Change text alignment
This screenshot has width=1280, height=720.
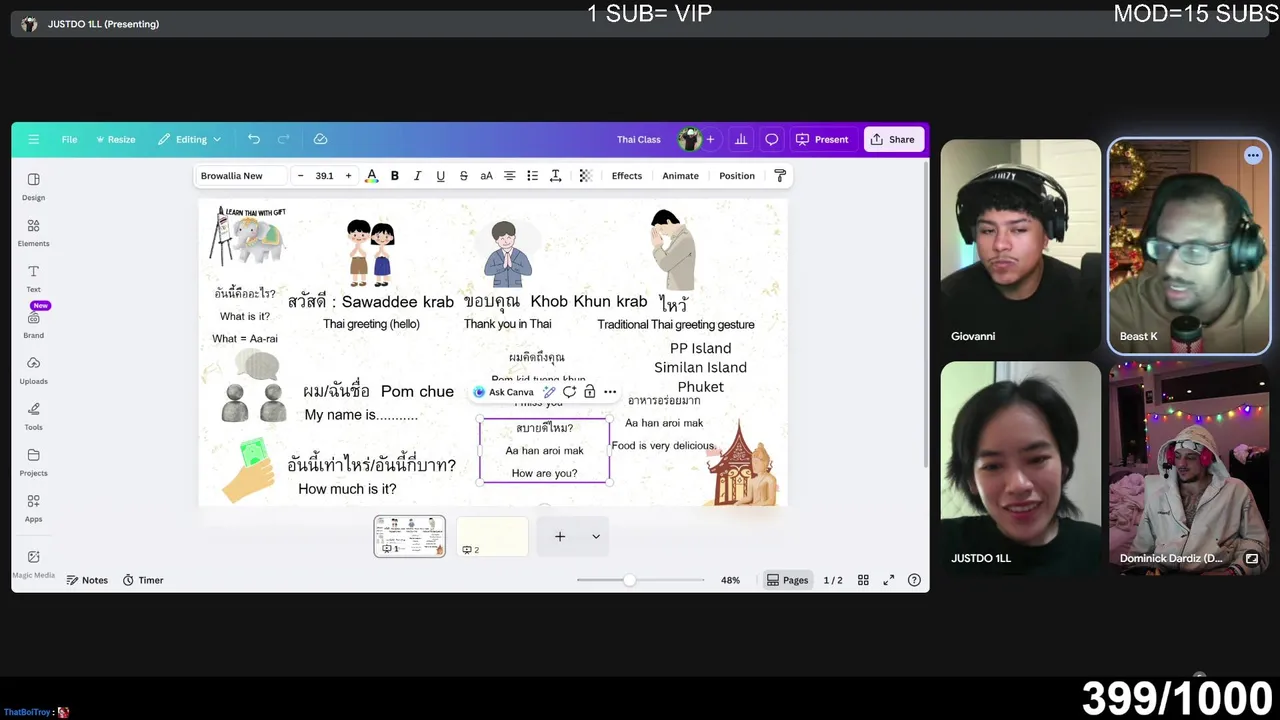(x=509, y=176)
